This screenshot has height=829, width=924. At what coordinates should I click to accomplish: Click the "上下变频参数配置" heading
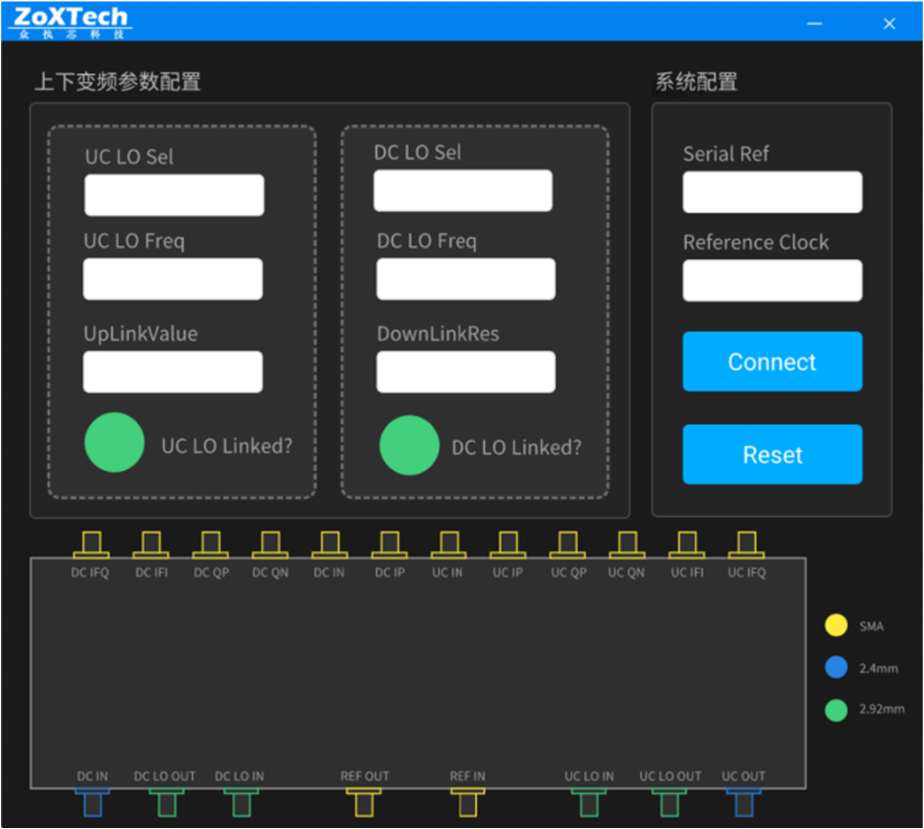click(x=118, y=81)
